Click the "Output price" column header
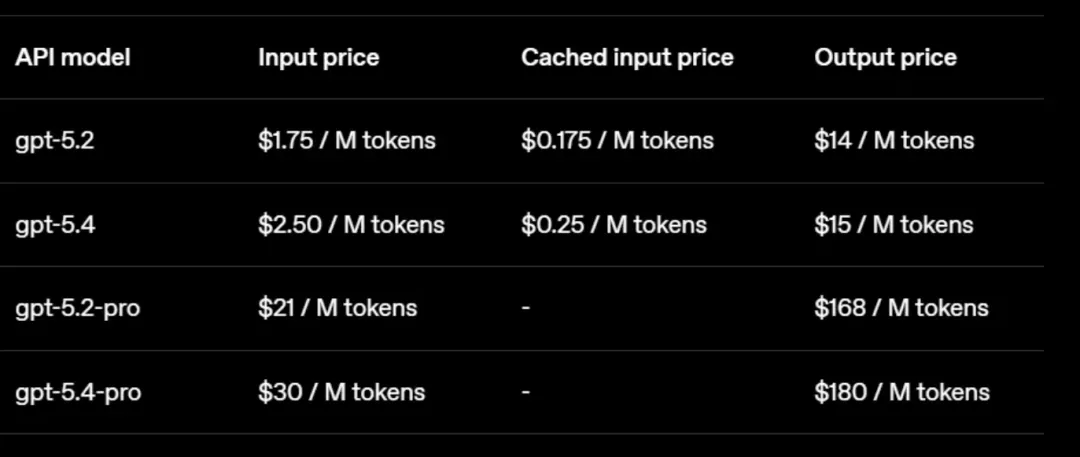This screenshot has width=1080, height=457. pos(885,58)
